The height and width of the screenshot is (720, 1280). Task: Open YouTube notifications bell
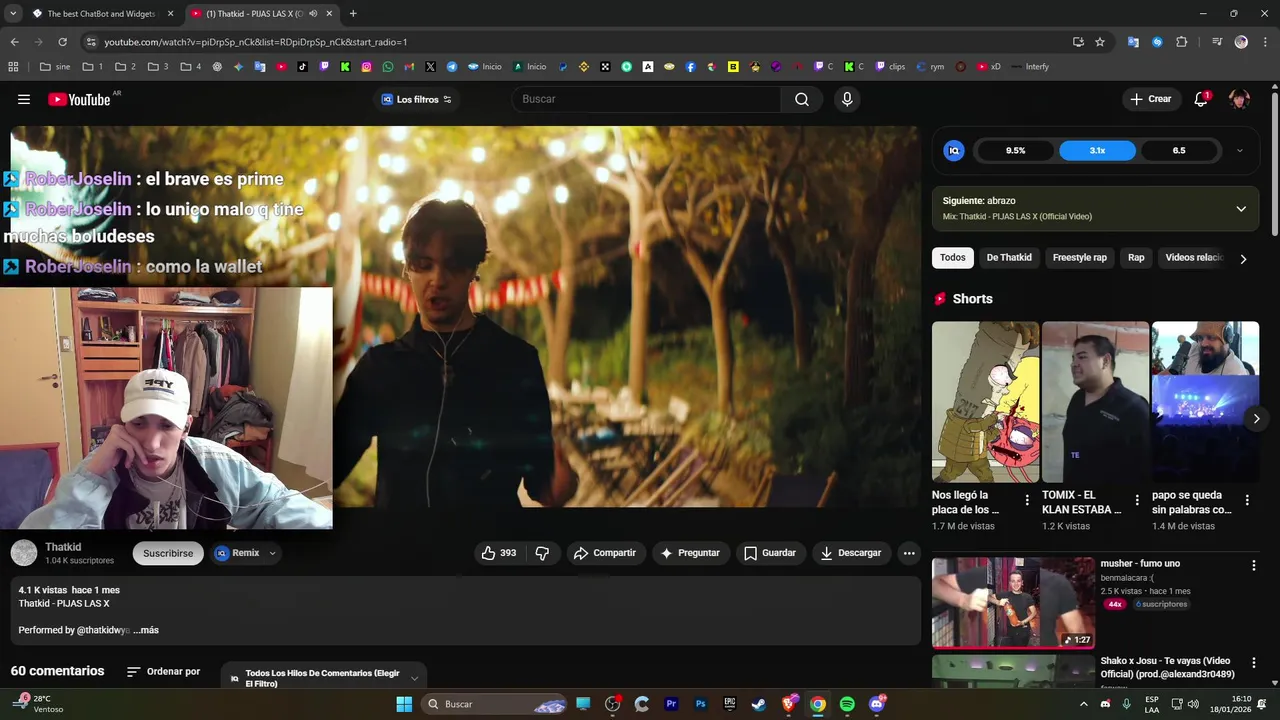pos(1201,99)
